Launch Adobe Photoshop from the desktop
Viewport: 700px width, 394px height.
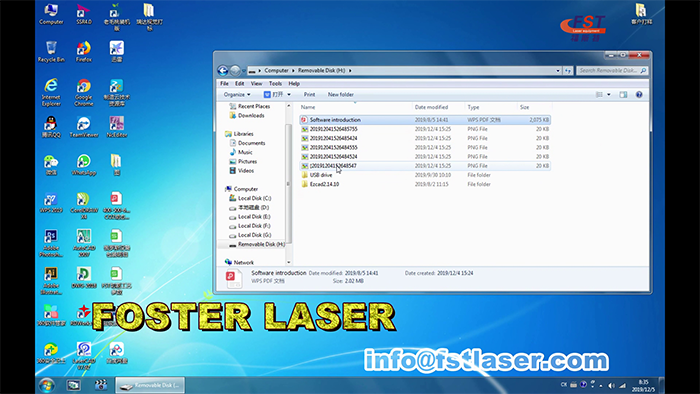click(x=51, y=243)
